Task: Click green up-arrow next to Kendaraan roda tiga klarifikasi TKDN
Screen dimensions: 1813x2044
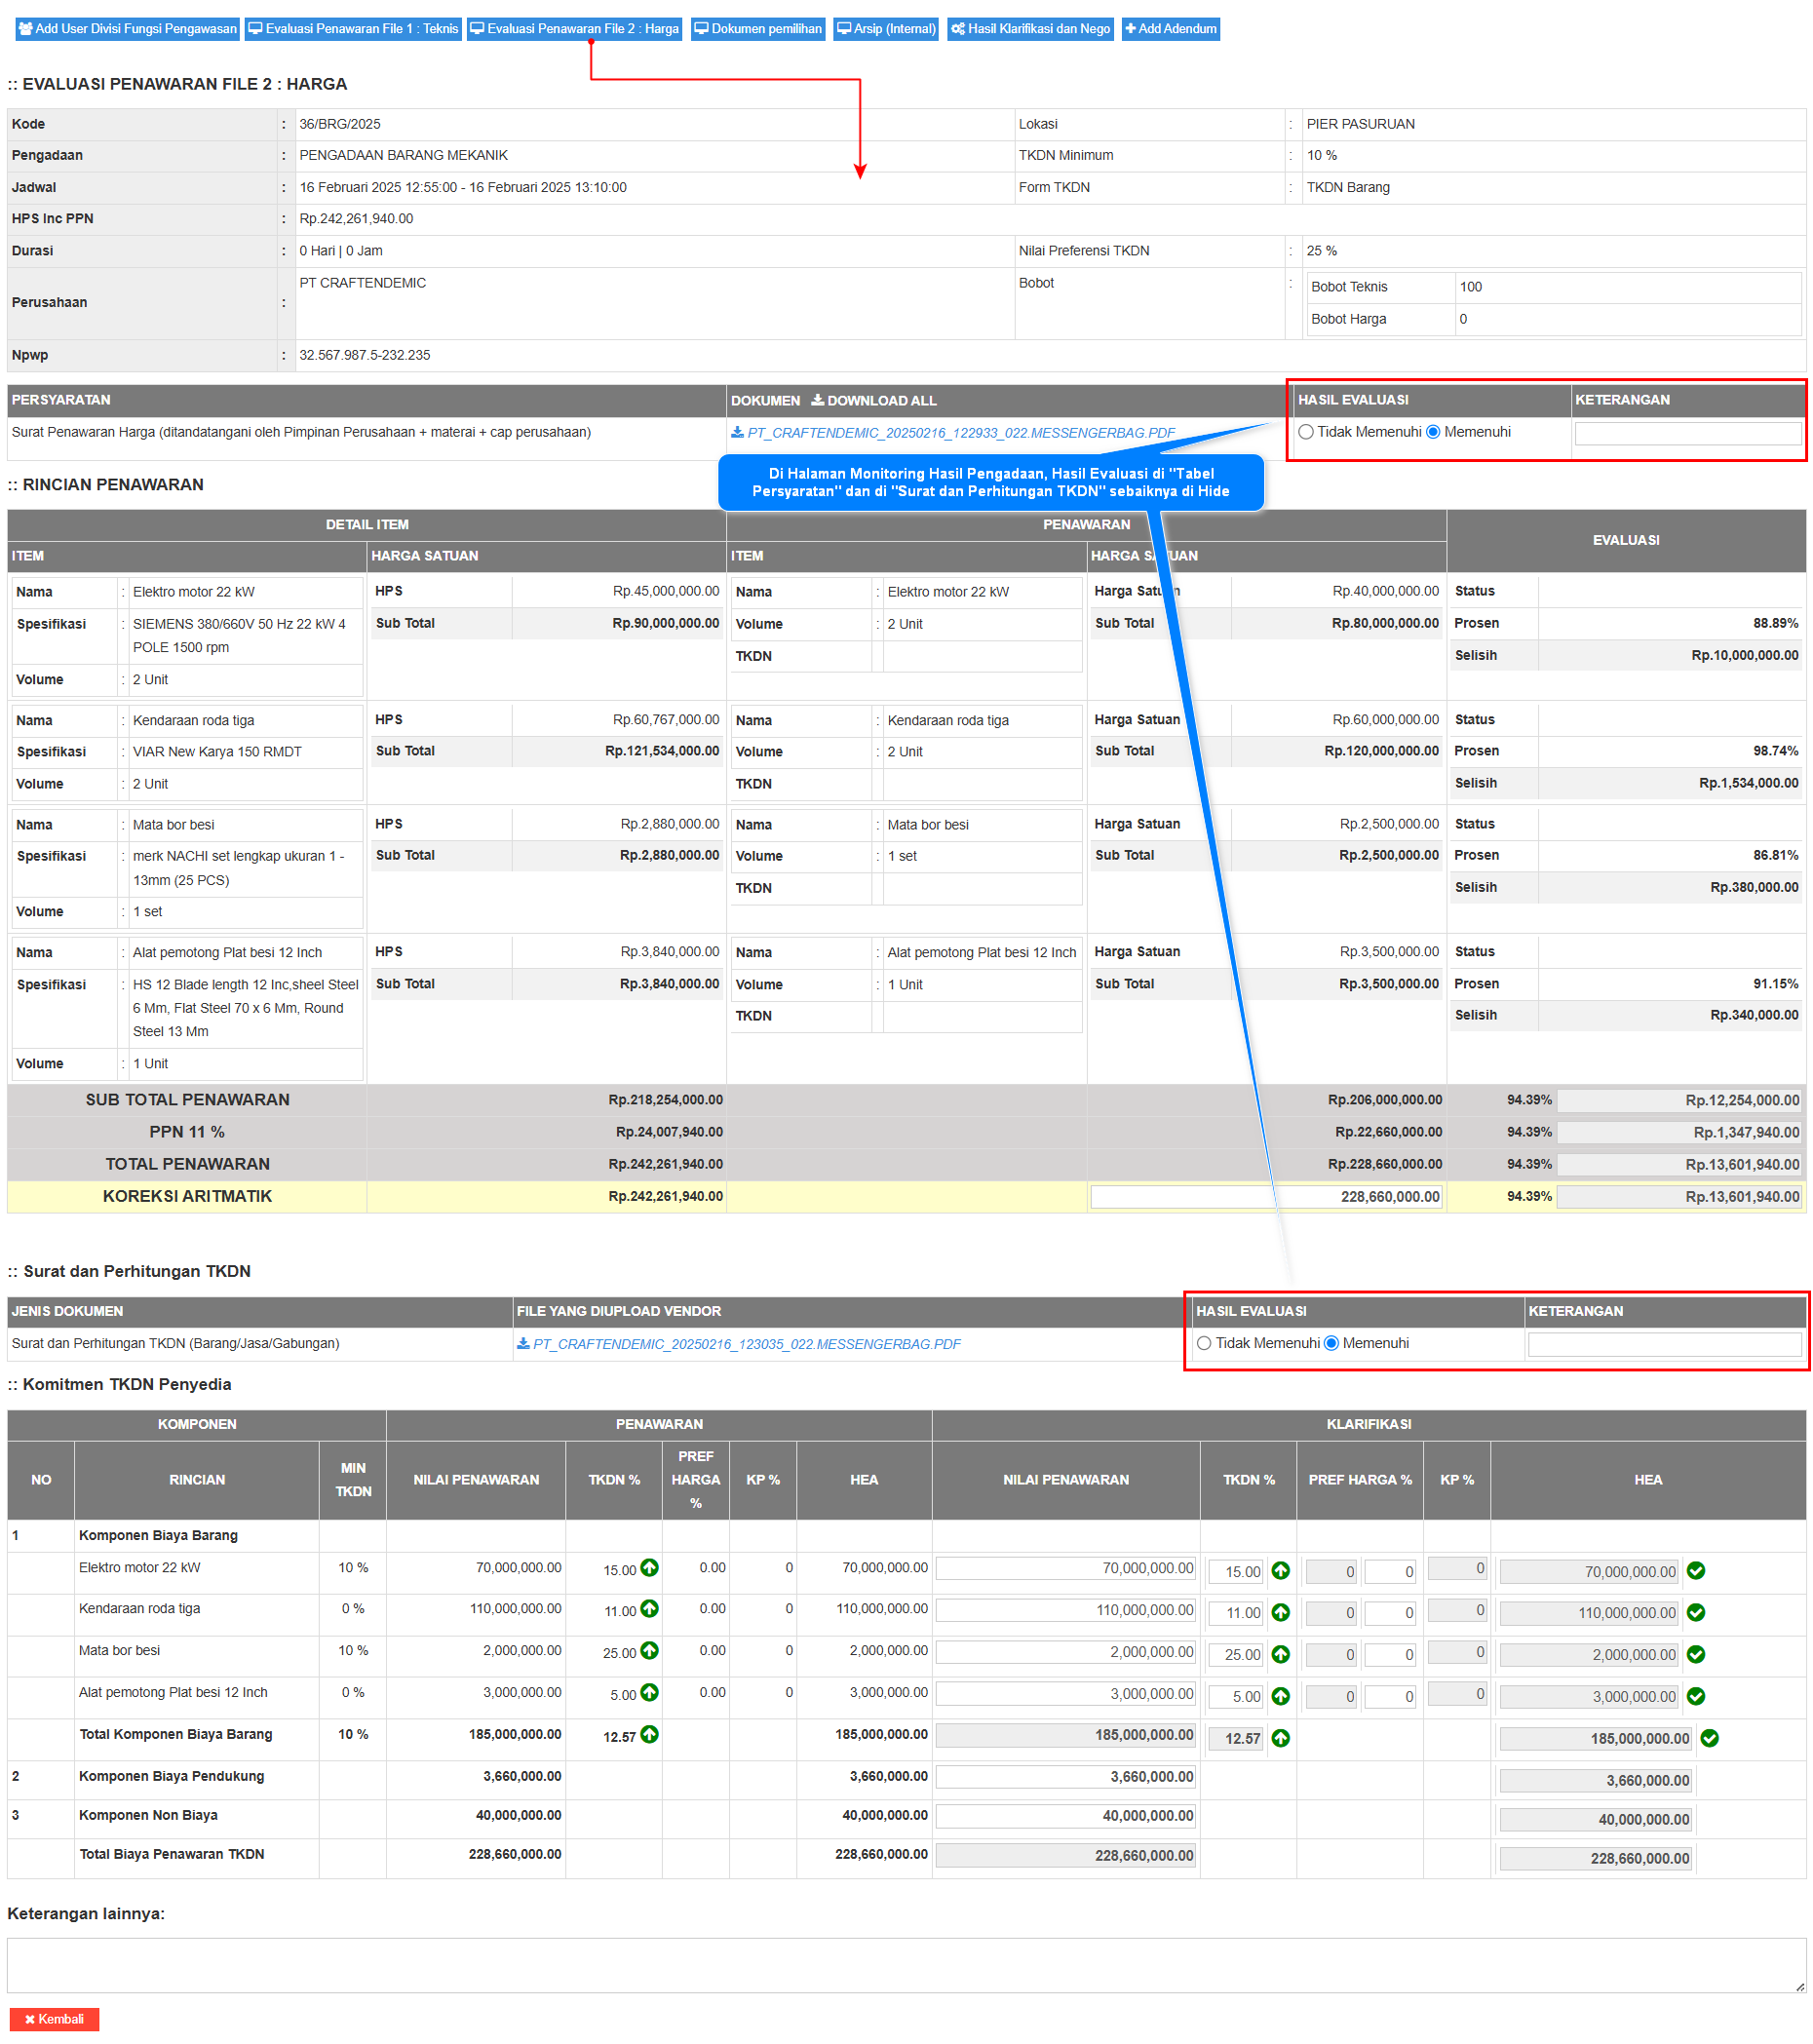Action: 1280,1613
